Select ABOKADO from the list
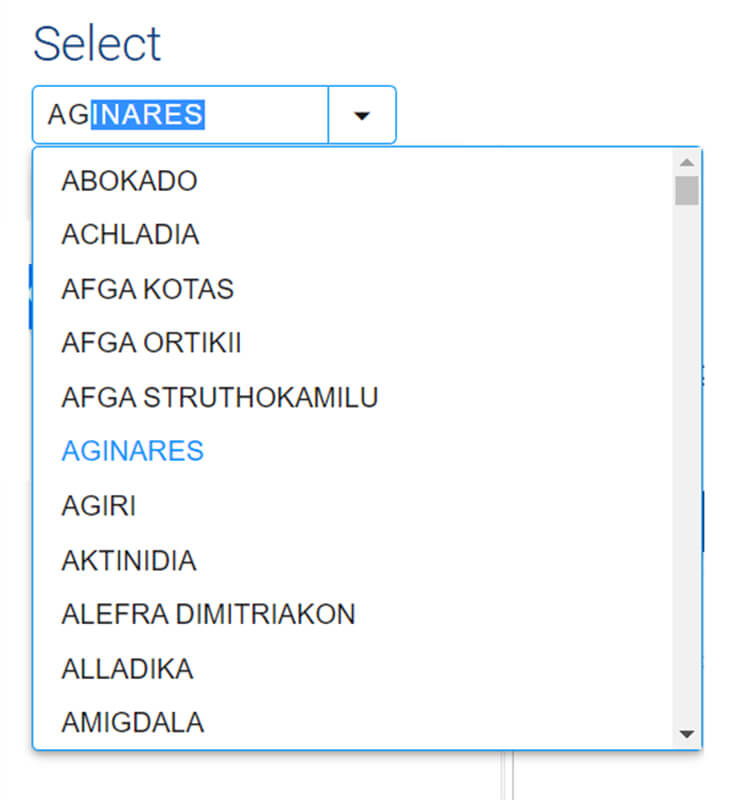Image resolution: width=749 pixels, height=800 pixels. 130,181
